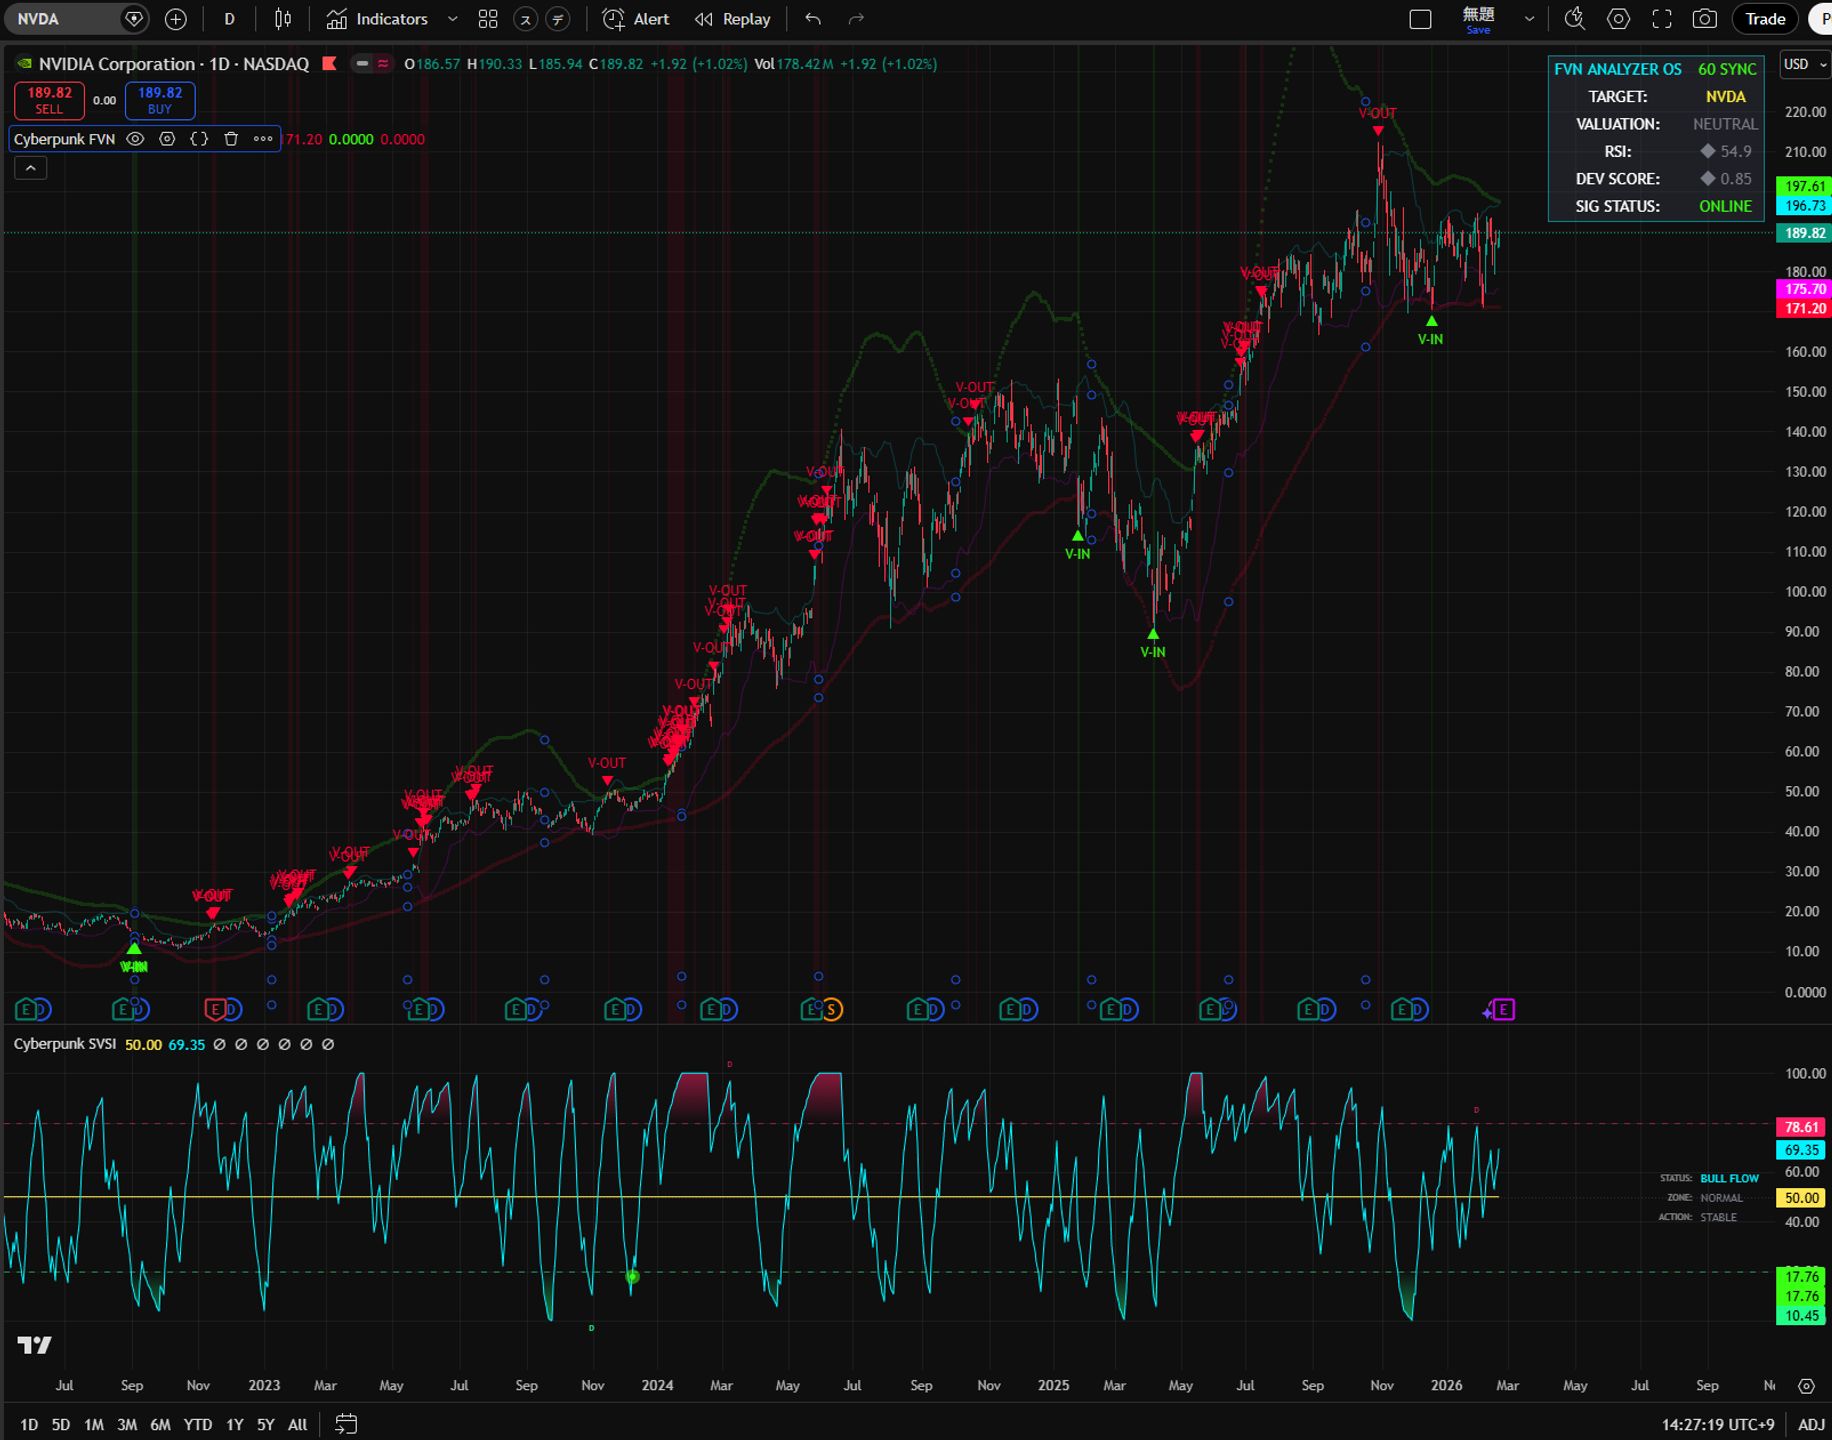
Task: Hide Cyberpunk FVN using the eye icon
Action: (x=135, y=139)
